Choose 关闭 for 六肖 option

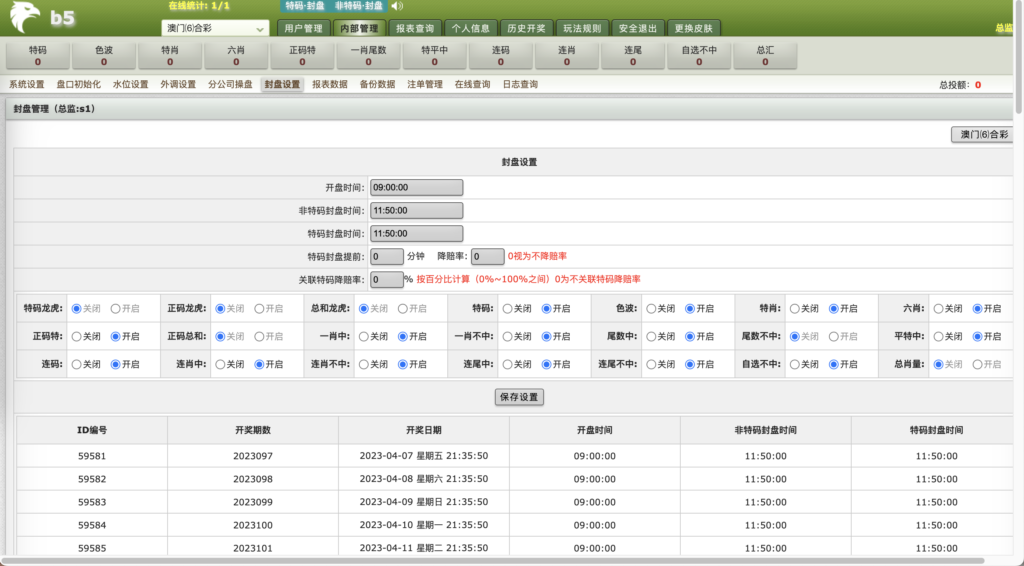click(x=939, y=309)
